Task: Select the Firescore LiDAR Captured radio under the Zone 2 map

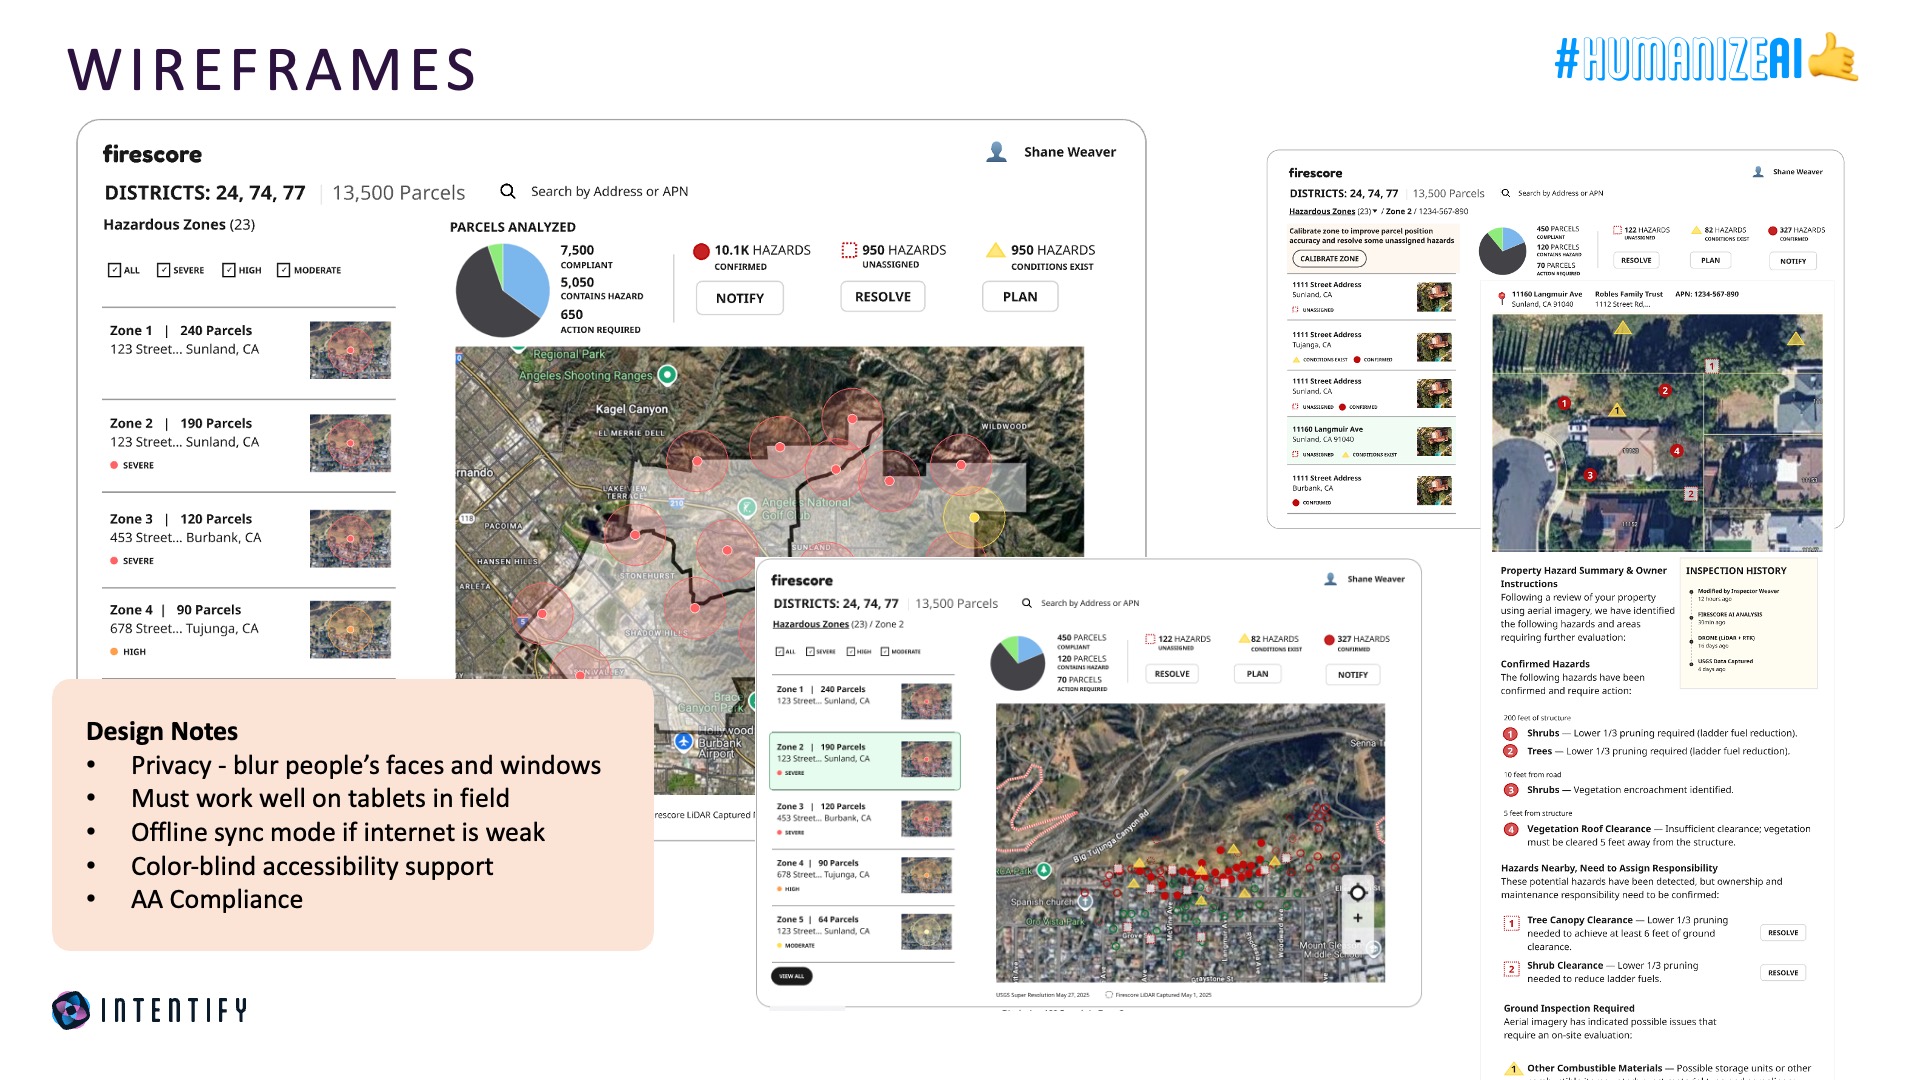Action: [1109, 995]
